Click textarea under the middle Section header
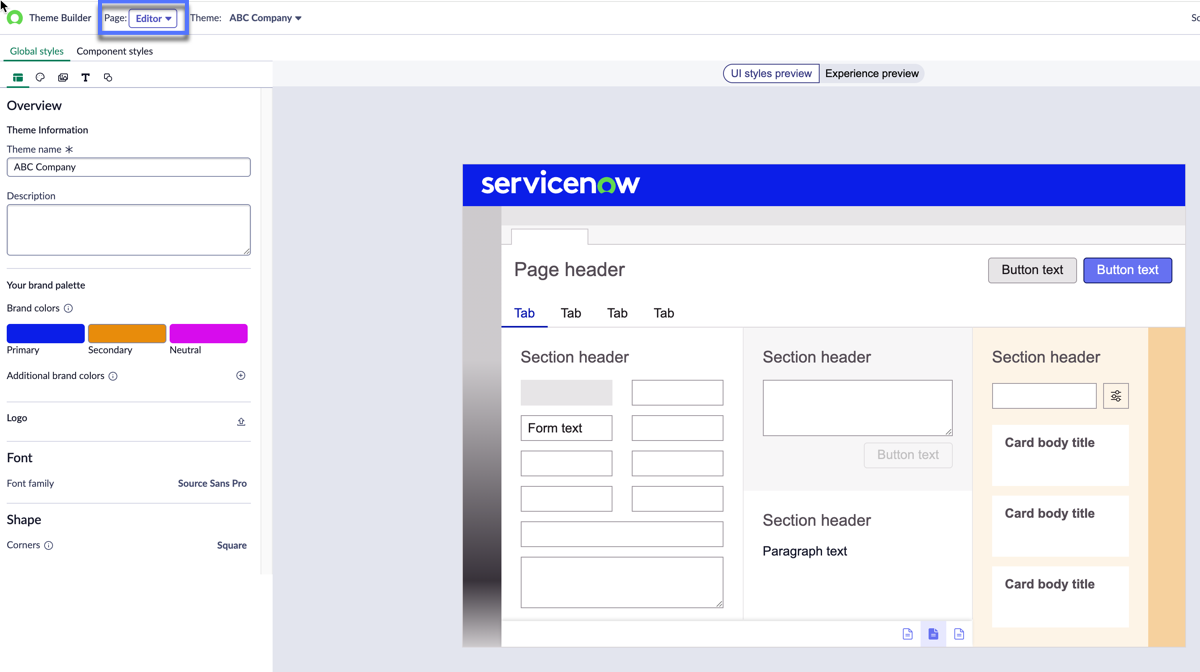Image resolution: width=1200 pixels, height=672 pixels. pos(857,407)
